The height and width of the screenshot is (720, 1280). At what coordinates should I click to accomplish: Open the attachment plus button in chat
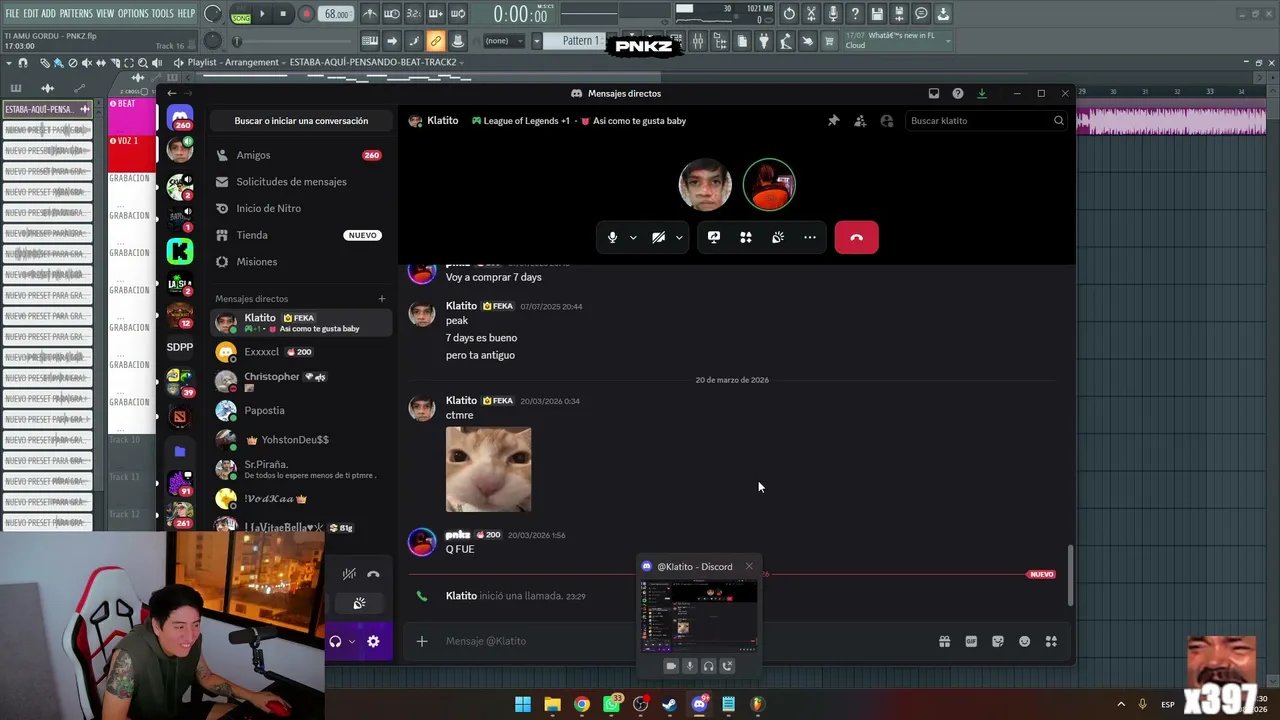point(422,641)
